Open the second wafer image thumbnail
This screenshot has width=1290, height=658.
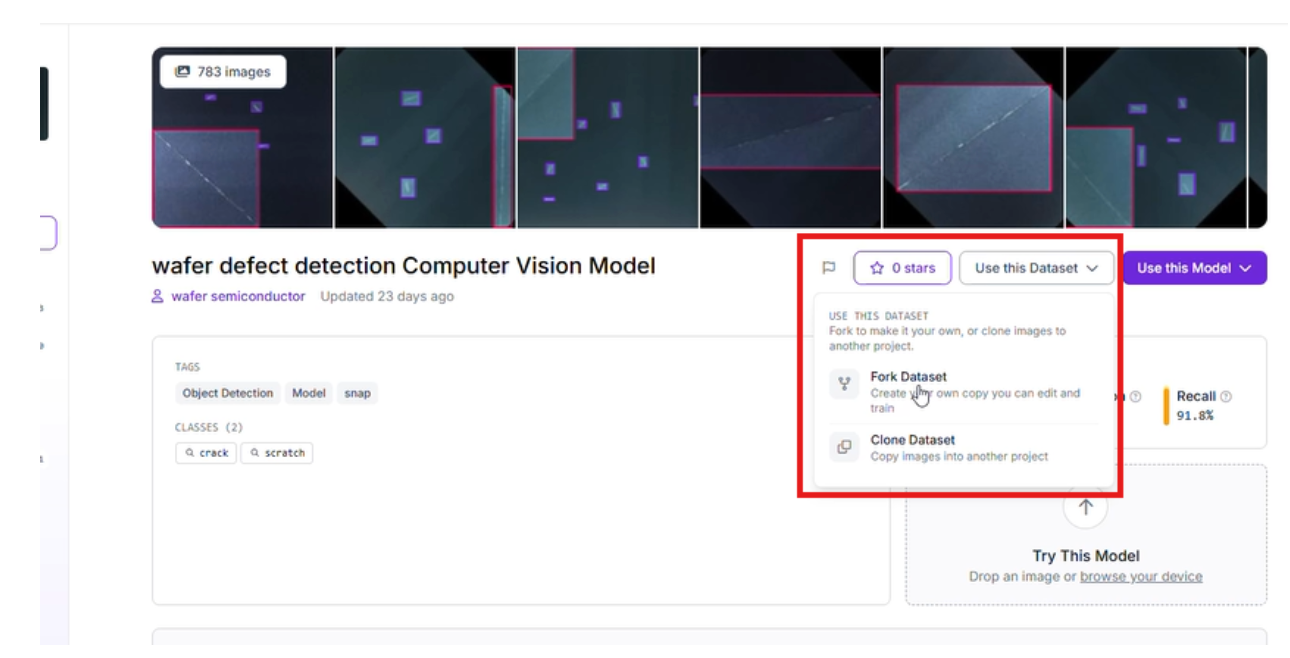pos(425,138)
